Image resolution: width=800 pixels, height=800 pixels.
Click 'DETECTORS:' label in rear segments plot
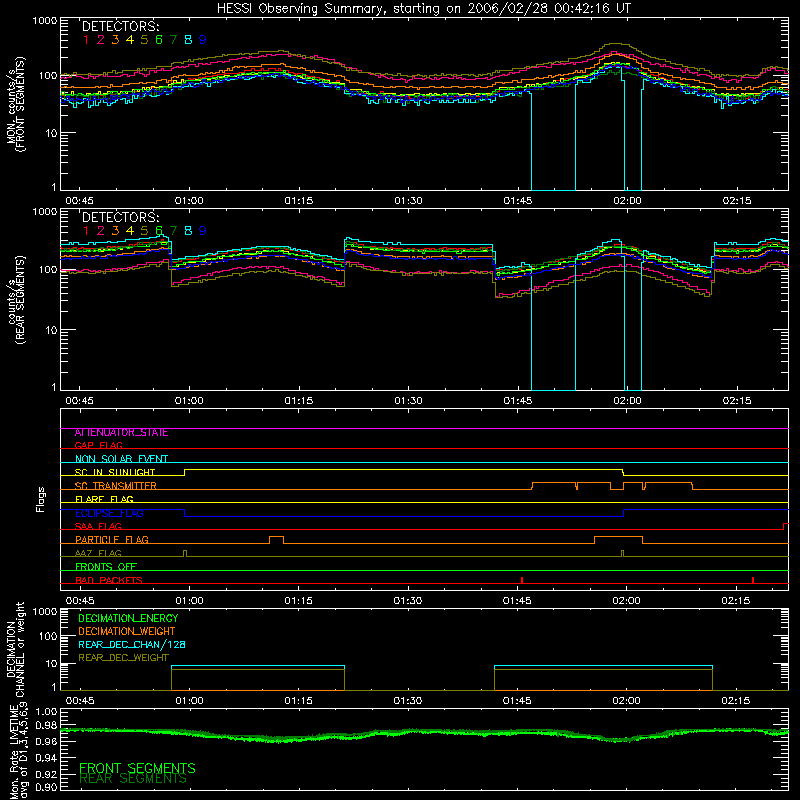coord(120,217)
